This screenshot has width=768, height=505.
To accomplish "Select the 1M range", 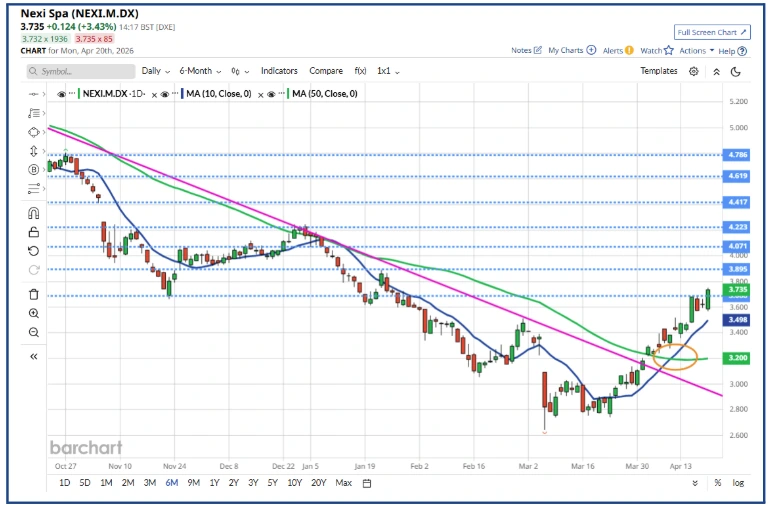I will coord(106,483).
